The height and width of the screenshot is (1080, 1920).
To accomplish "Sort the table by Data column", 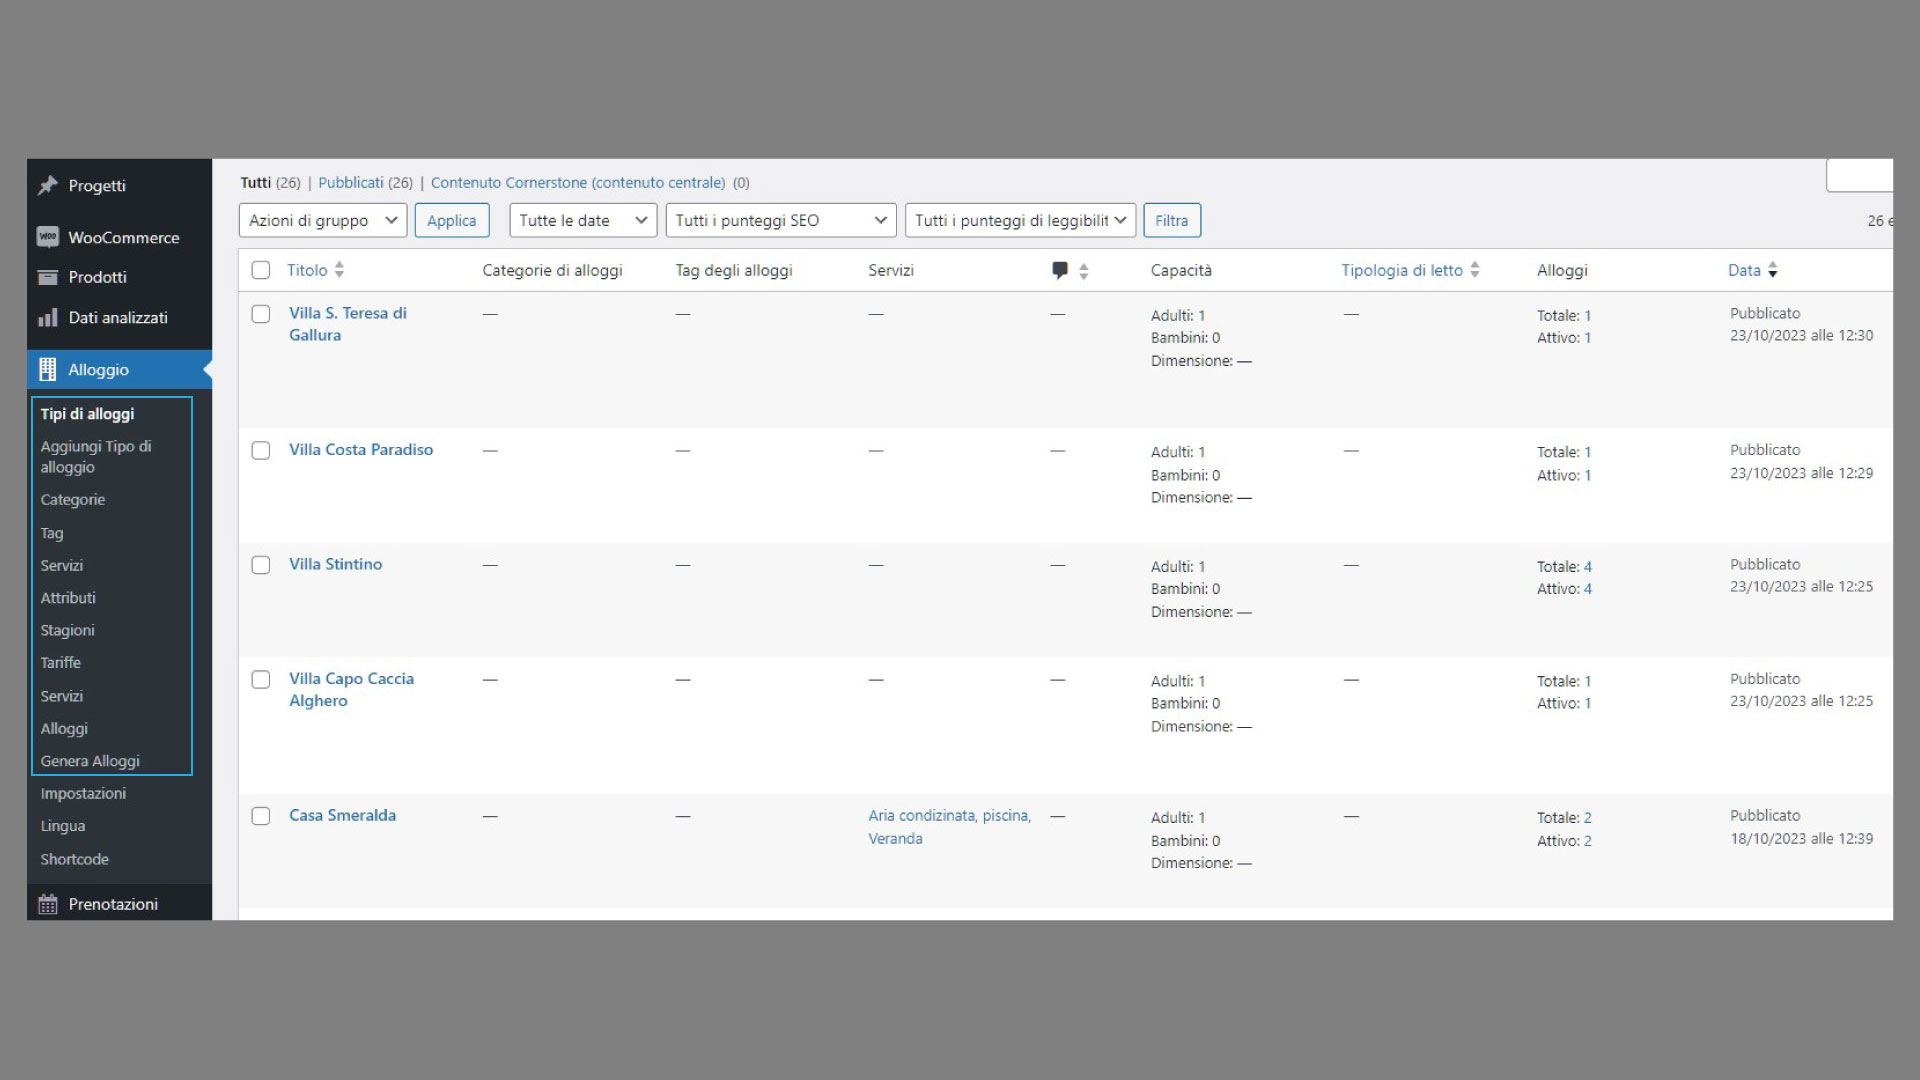I will [x=1744, y=270].
